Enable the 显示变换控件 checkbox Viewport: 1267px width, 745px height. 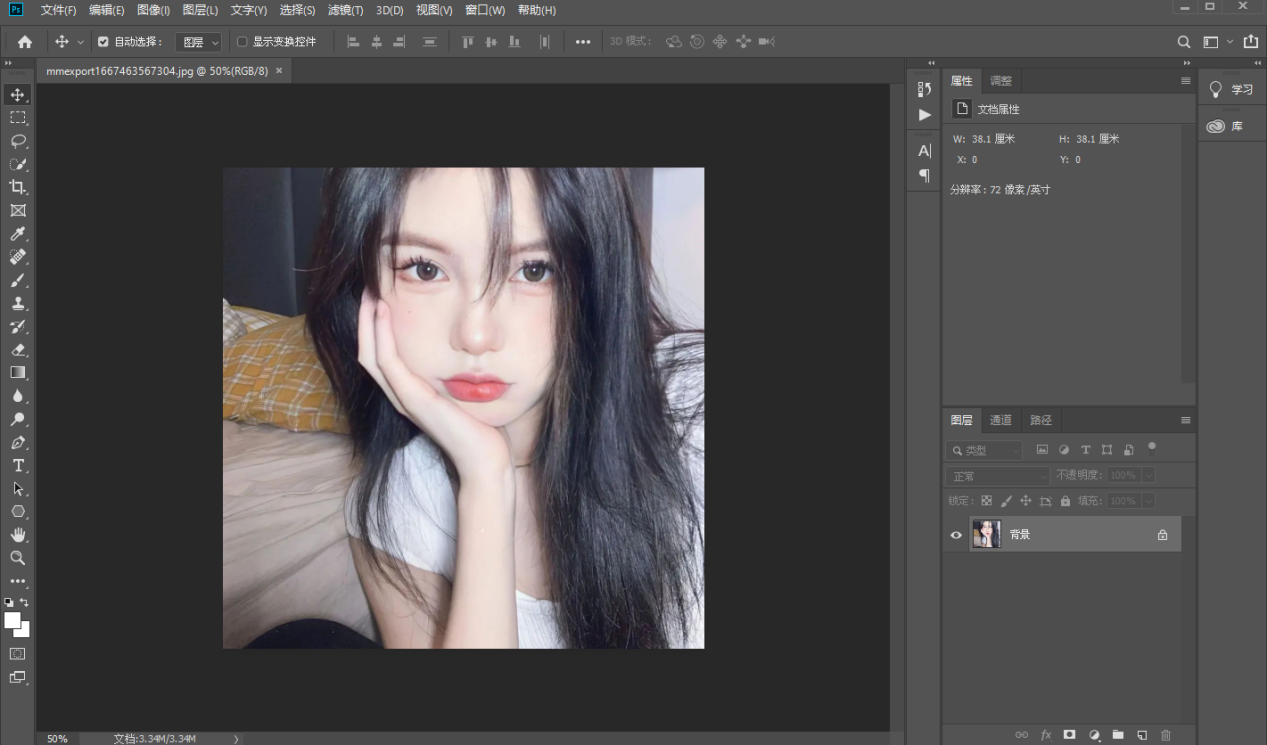[242, 42]
